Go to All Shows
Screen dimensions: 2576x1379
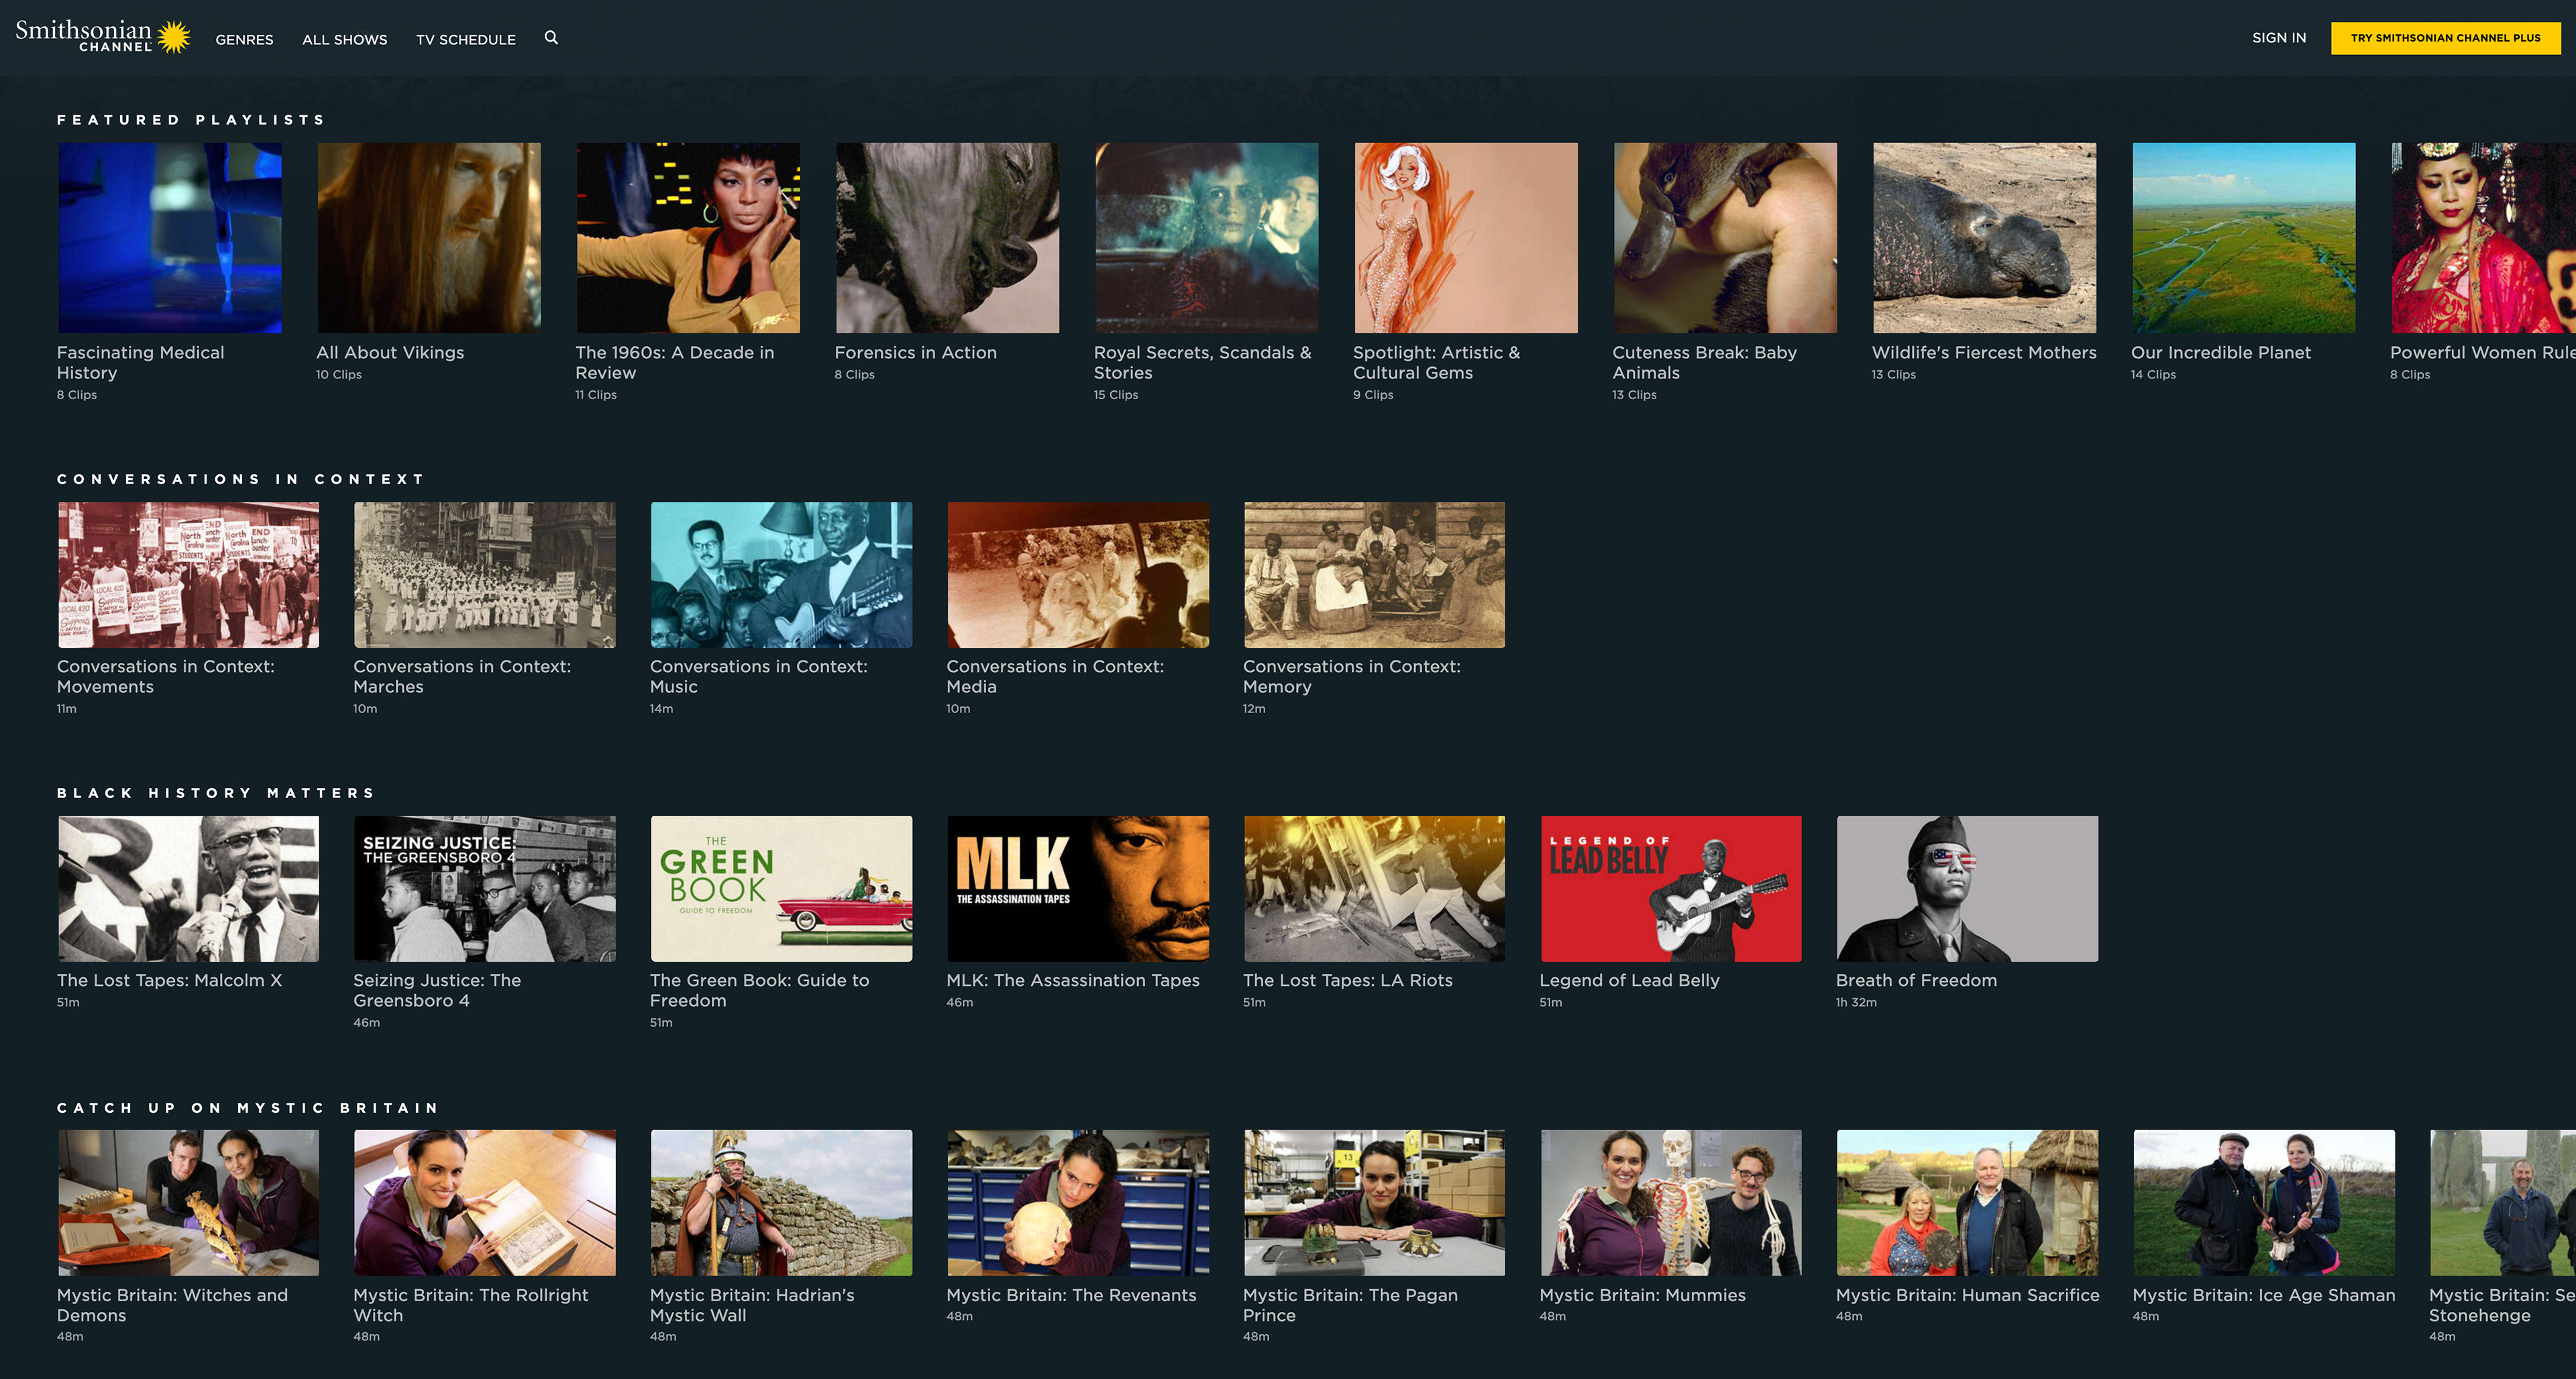(x=344, y=39)
